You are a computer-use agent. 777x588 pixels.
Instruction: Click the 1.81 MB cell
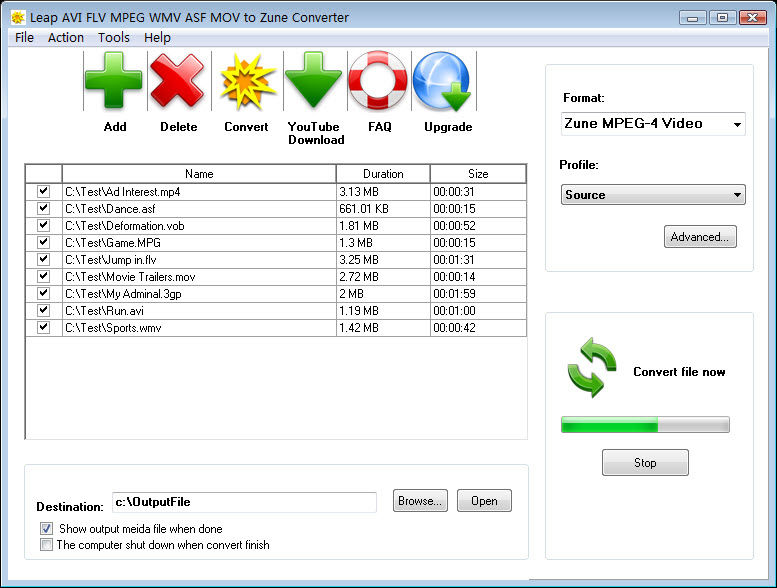tap(383, 226)
